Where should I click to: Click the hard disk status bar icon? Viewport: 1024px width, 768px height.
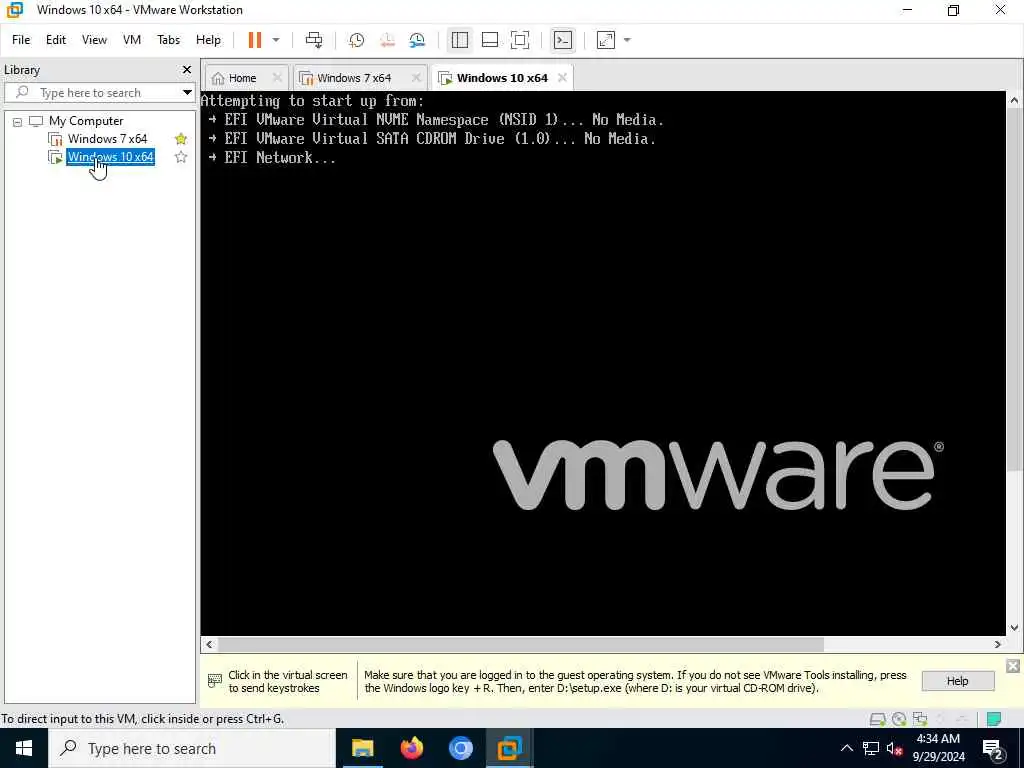click(x=877, y=720)
